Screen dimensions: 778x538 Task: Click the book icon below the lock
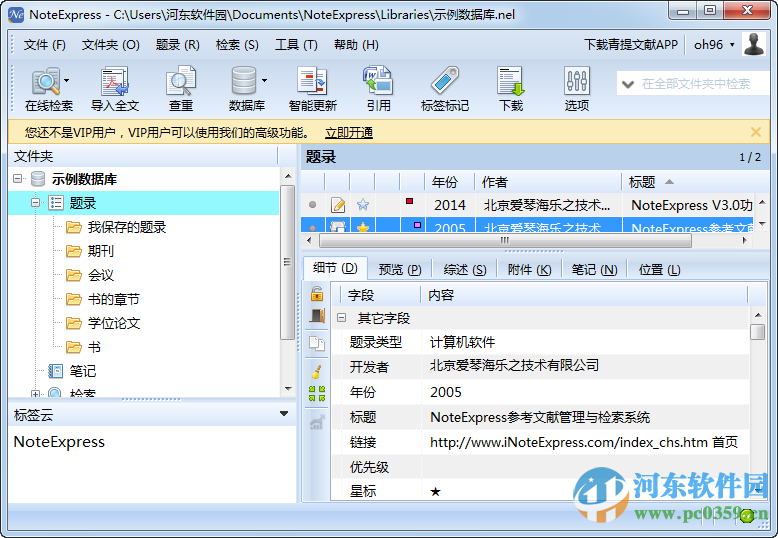click(317, 316)
